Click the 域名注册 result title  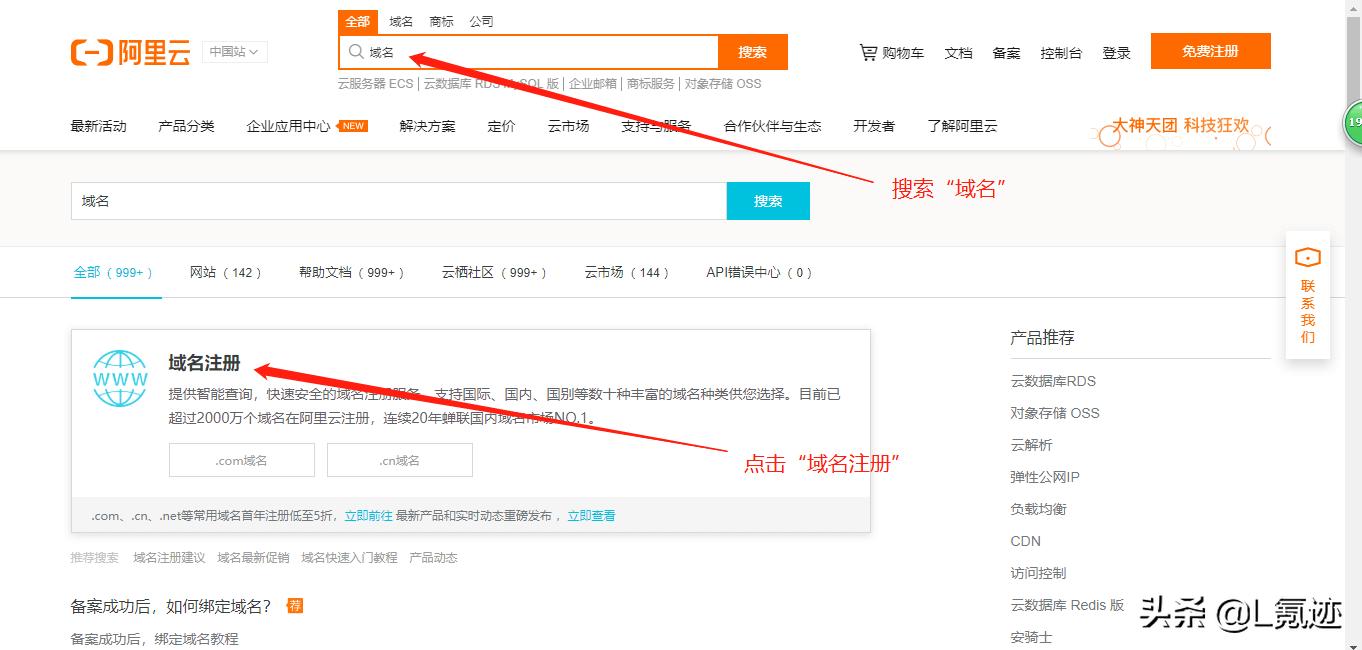[x=204, y=364]
